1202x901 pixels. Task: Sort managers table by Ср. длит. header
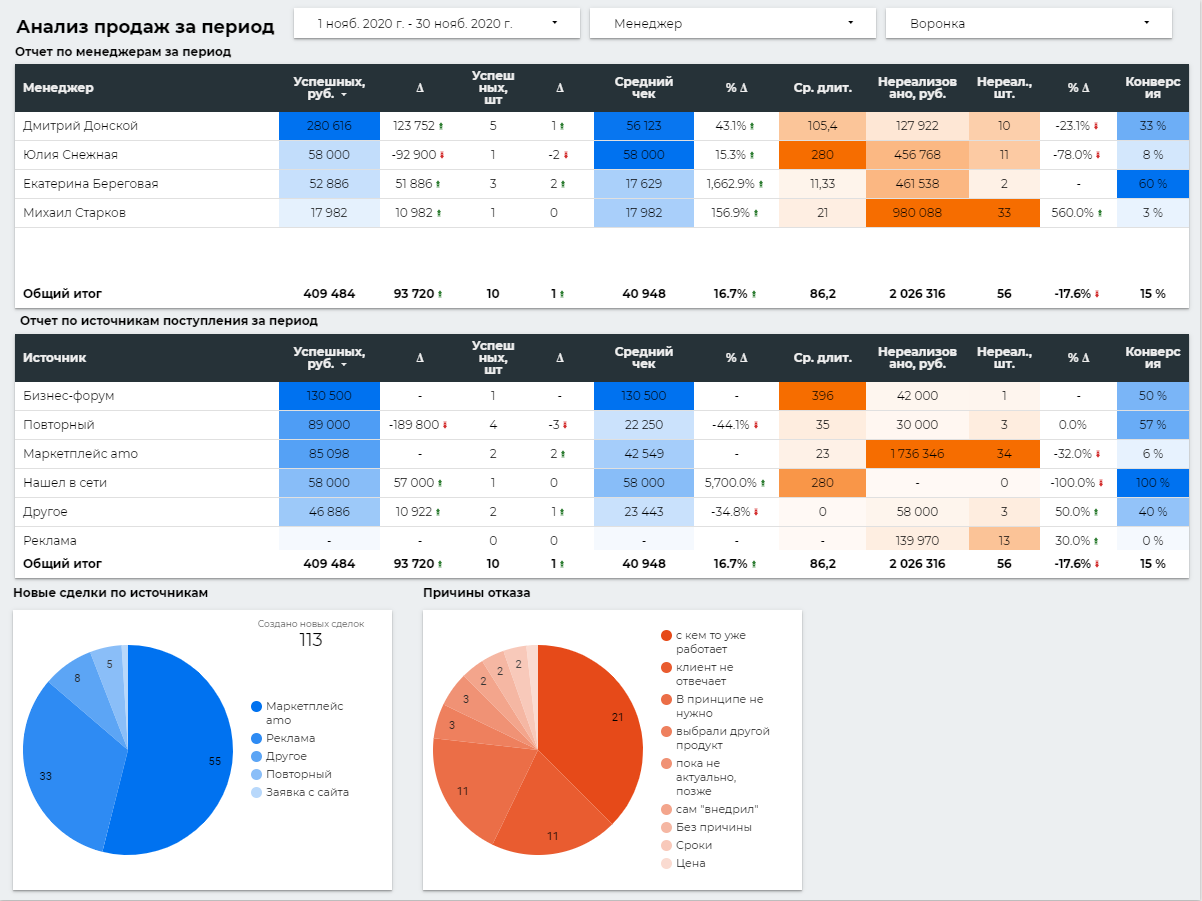tap(822, 88)
